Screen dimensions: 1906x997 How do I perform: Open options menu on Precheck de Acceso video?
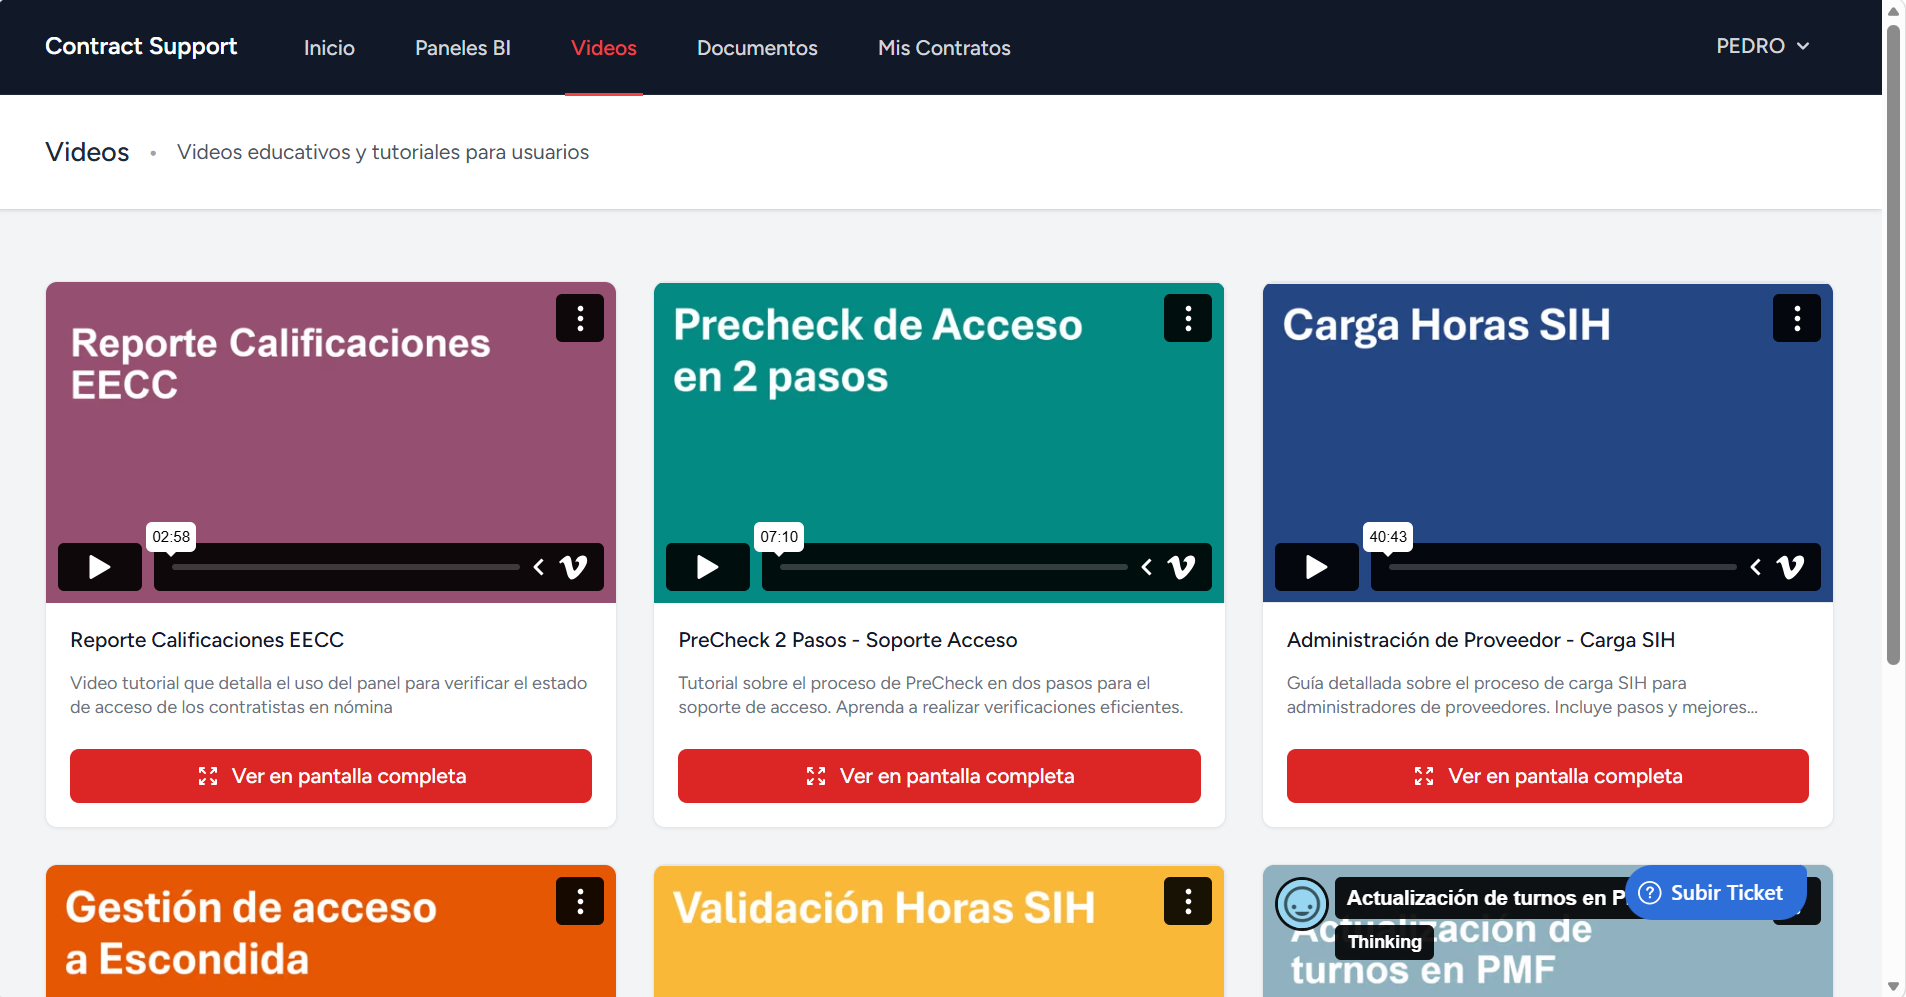(1188, 318)
